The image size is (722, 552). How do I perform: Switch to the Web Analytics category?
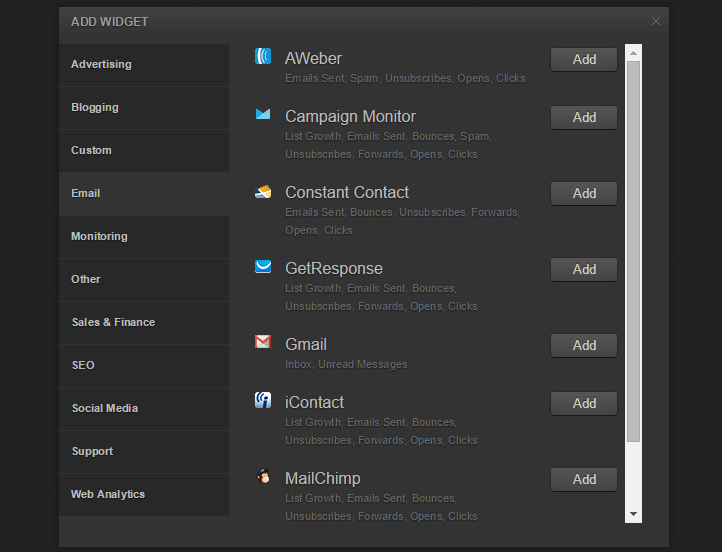pos(144,494)
